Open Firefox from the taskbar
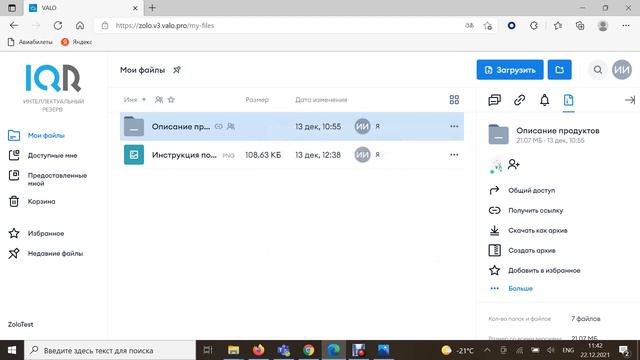The image size is (640, 360). pyautogui.click(x=258, y=350)
